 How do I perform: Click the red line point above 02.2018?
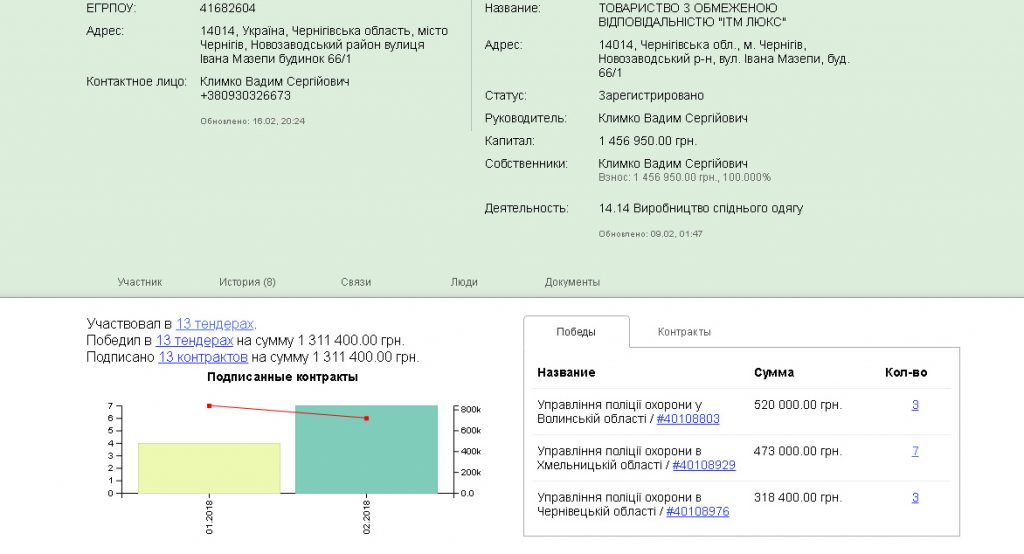[x=366, y=418]
